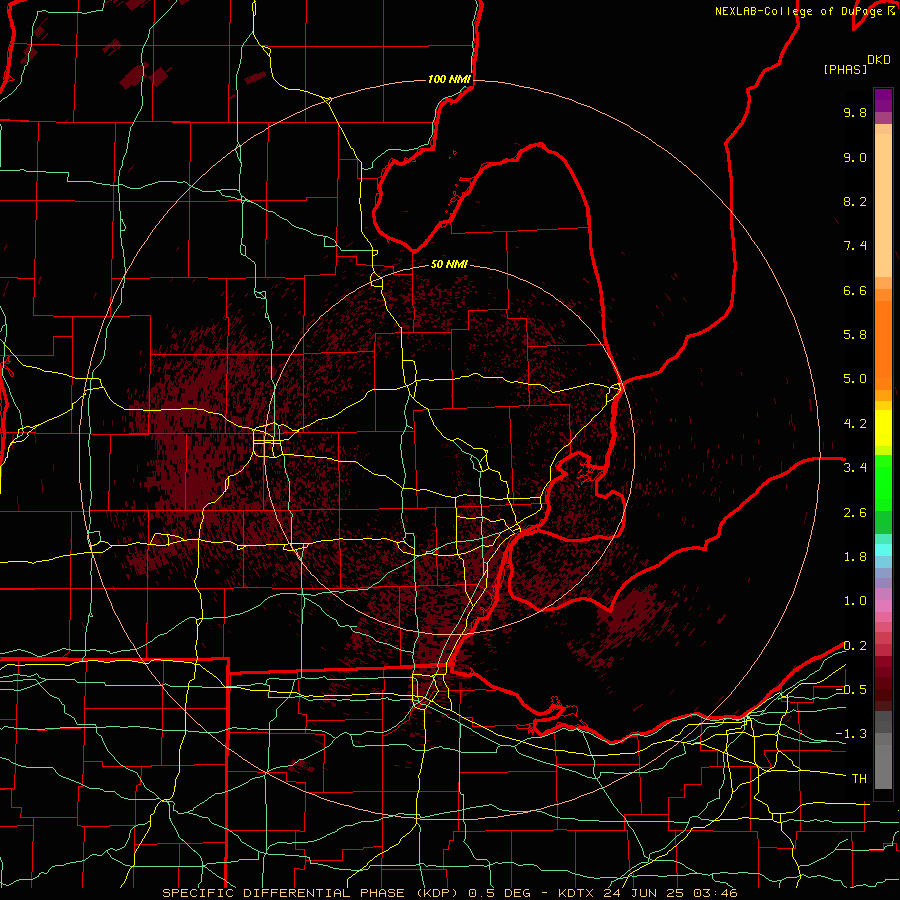Click the 8.2 value on color scale

point(855,201)
